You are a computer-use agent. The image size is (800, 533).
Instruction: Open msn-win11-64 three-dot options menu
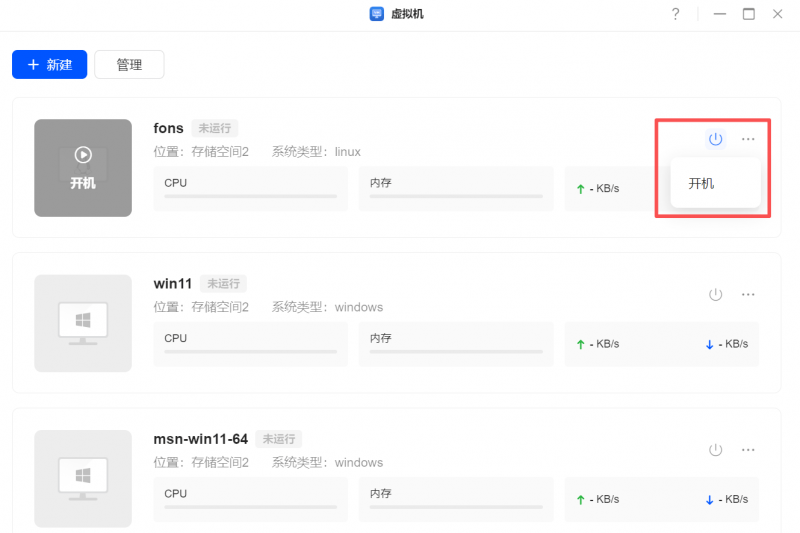(x=748, y=450)
